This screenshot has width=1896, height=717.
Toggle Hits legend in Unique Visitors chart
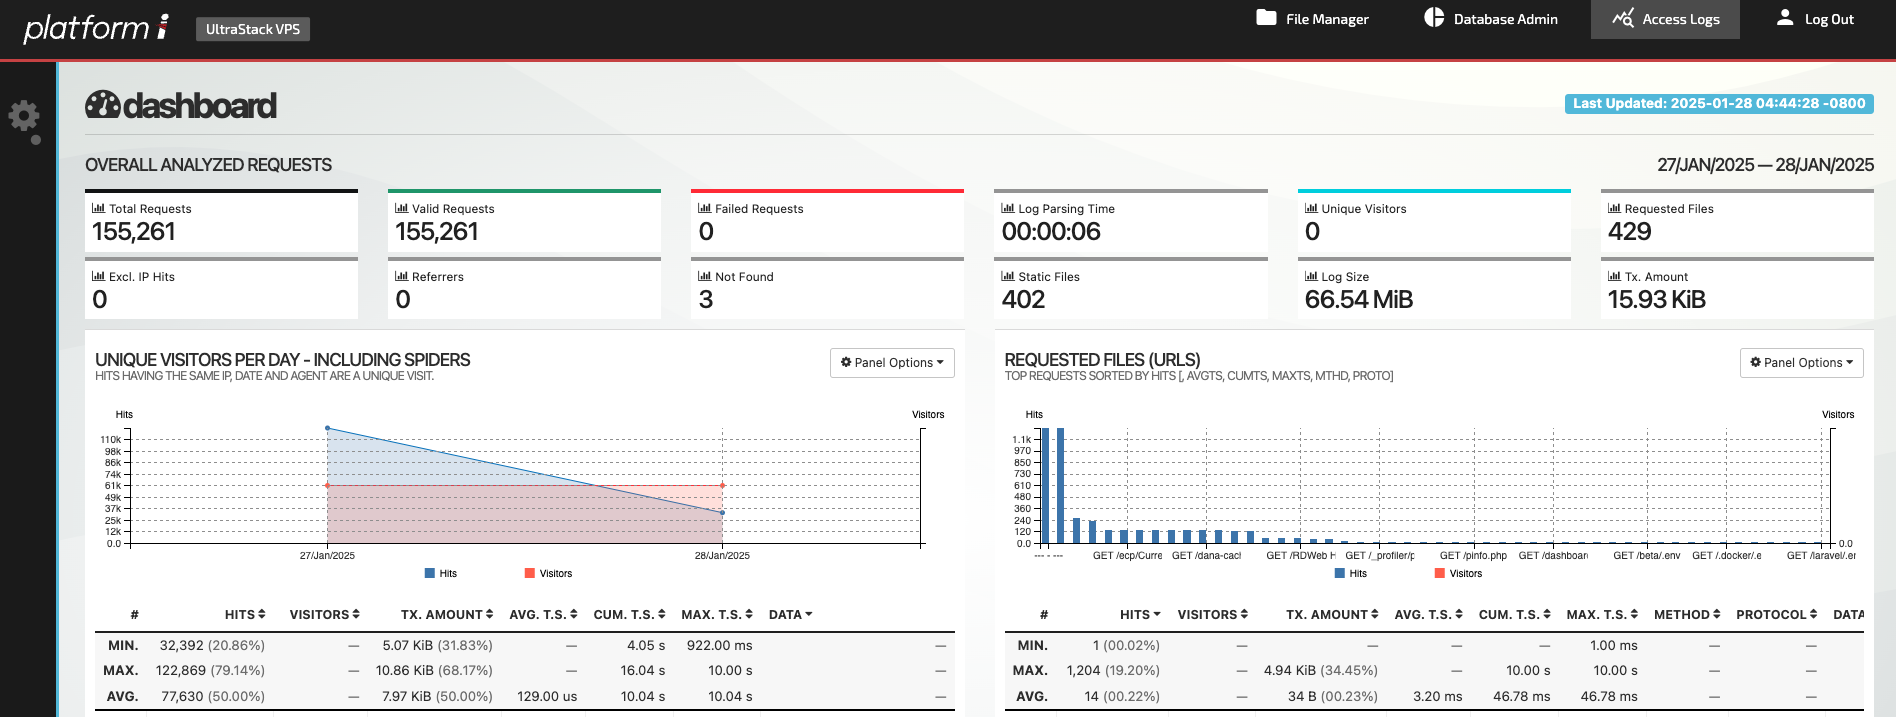[x=440, y=573]
